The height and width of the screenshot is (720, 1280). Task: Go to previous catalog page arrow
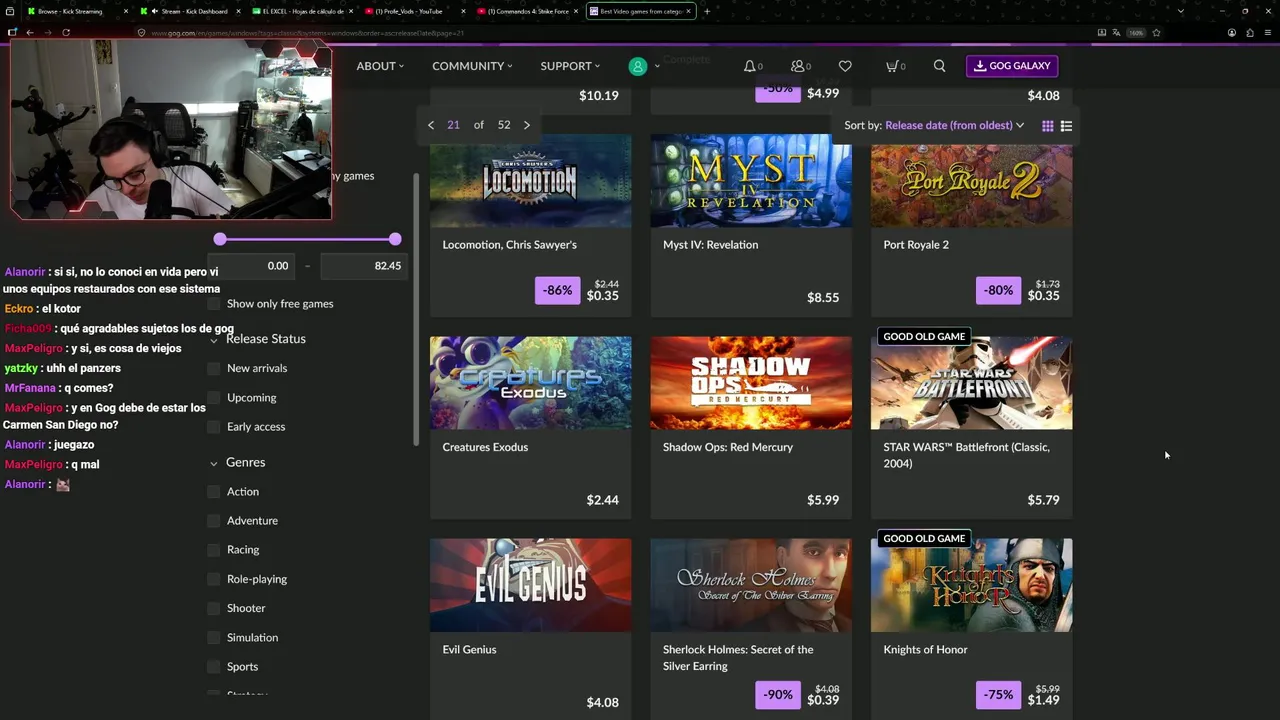[431, 125]
